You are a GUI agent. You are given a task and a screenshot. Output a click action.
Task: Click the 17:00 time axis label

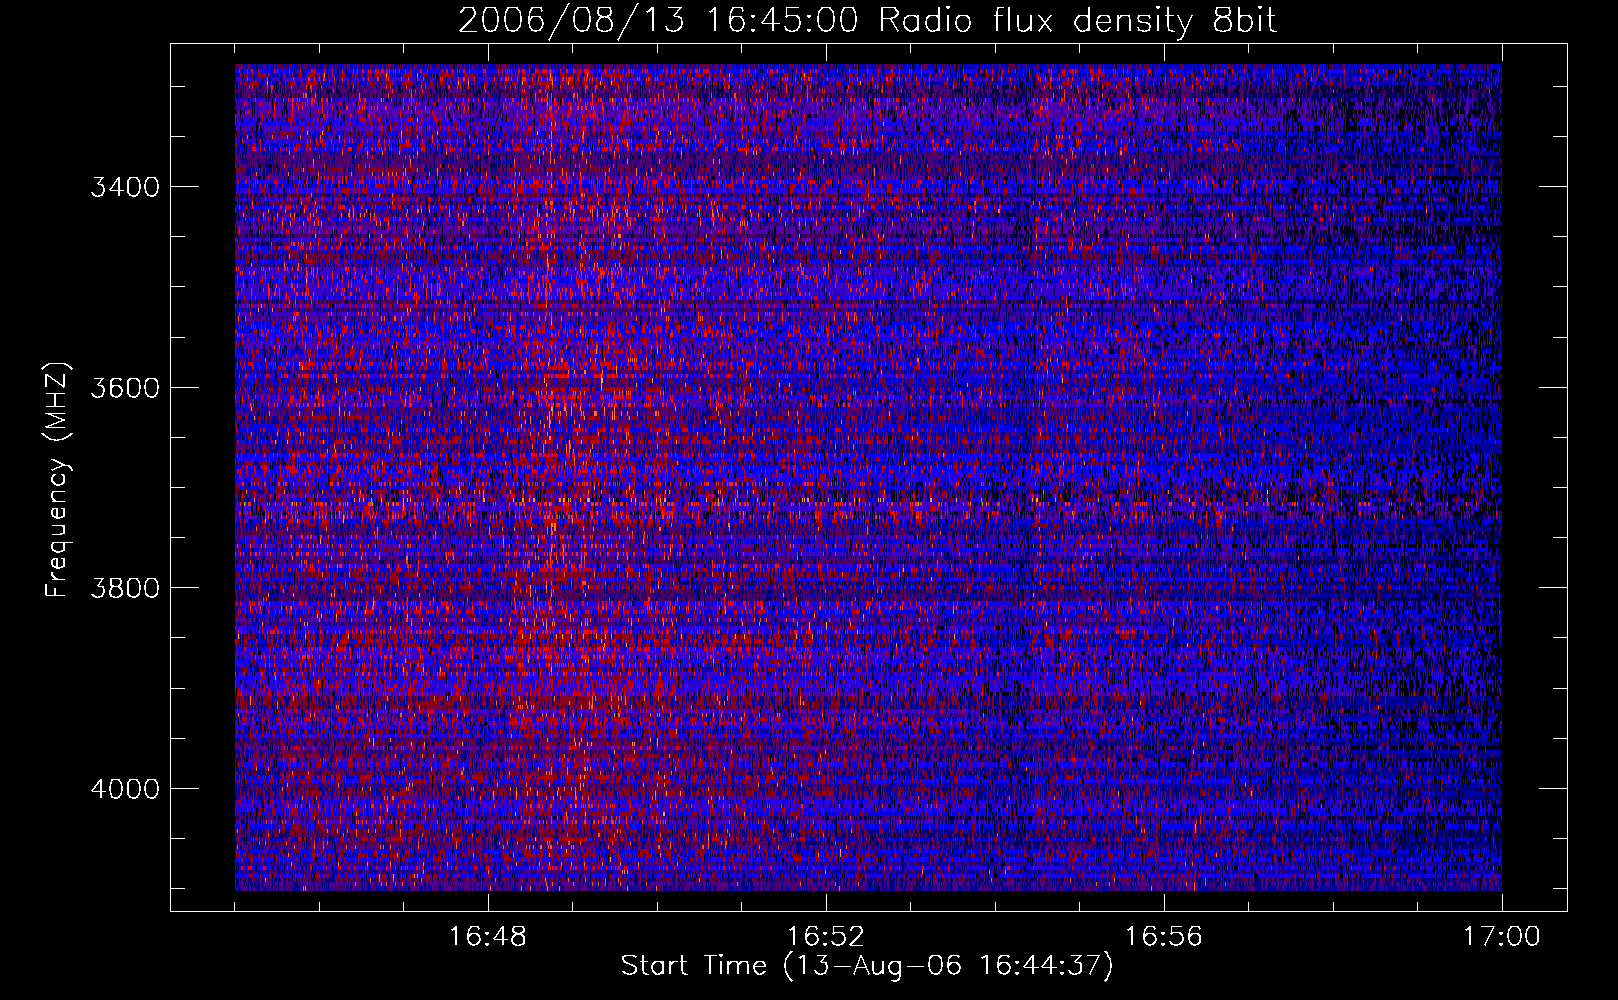tap(1502, 937)
